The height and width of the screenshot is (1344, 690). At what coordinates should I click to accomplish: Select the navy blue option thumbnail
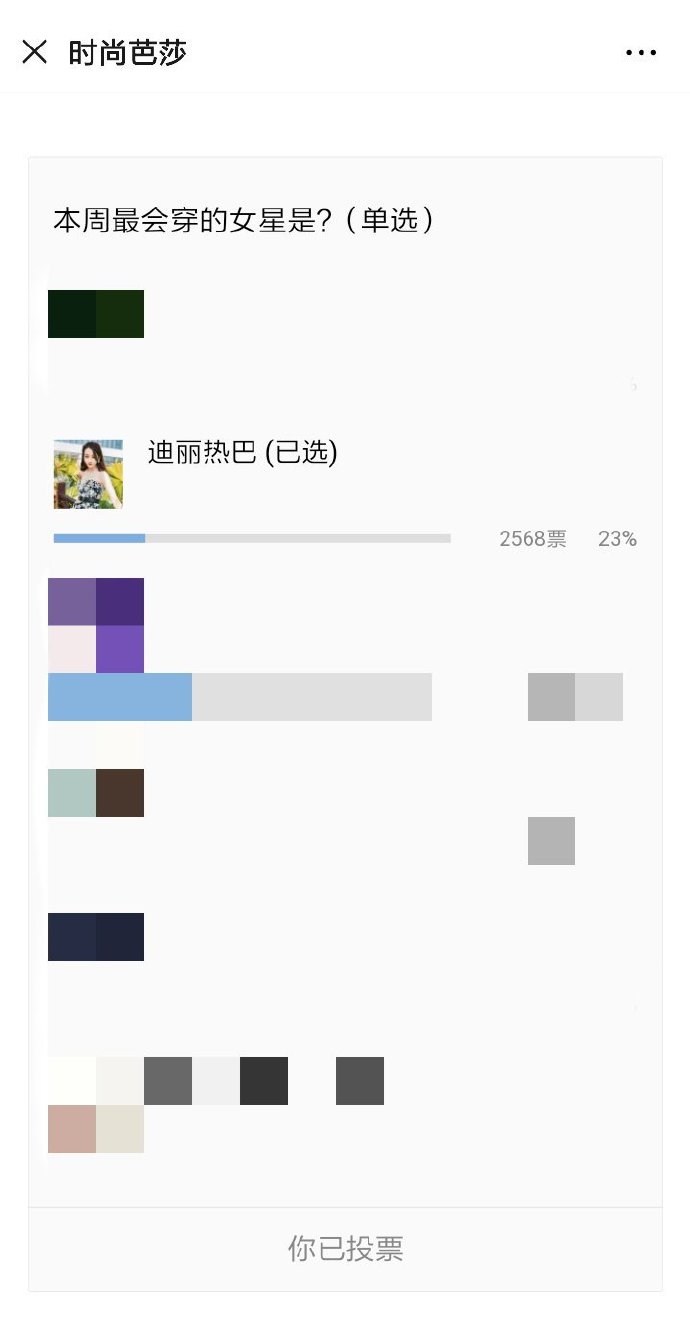pyautogui.click(x=96, y=937)
